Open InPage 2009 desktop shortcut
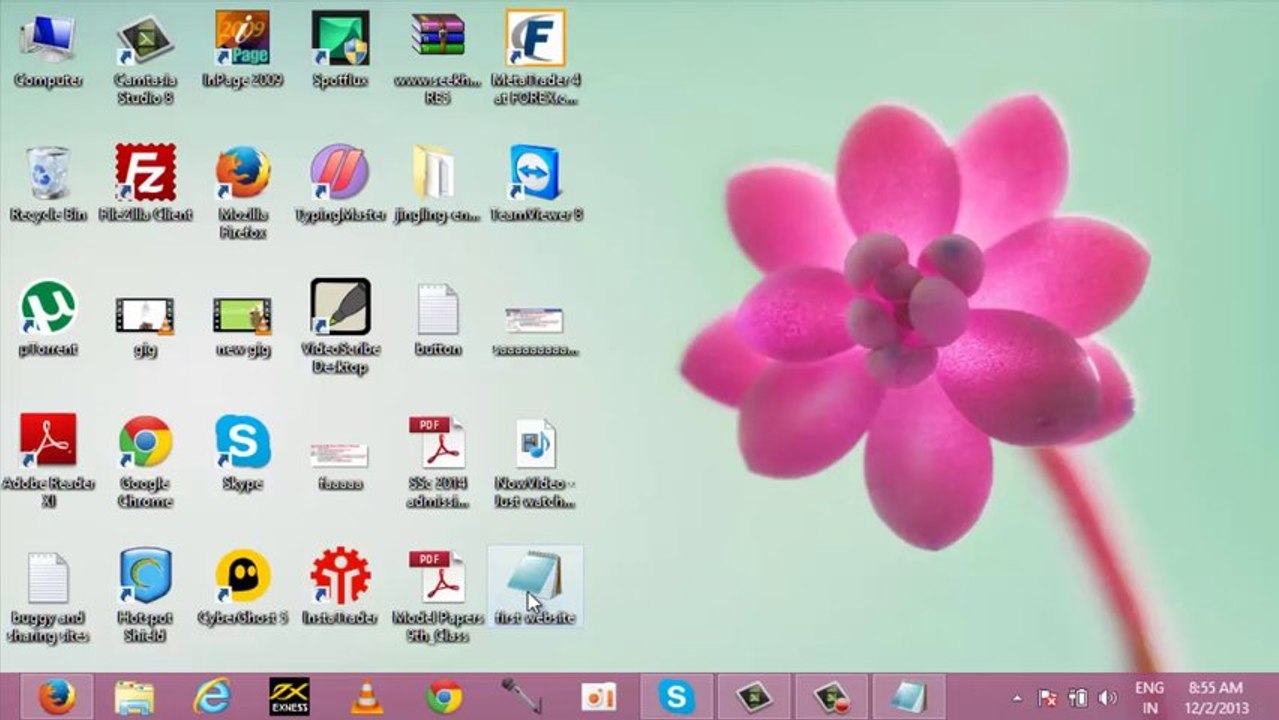The height and width of the screenshot is (720, 1279). [x=242, y=50]
